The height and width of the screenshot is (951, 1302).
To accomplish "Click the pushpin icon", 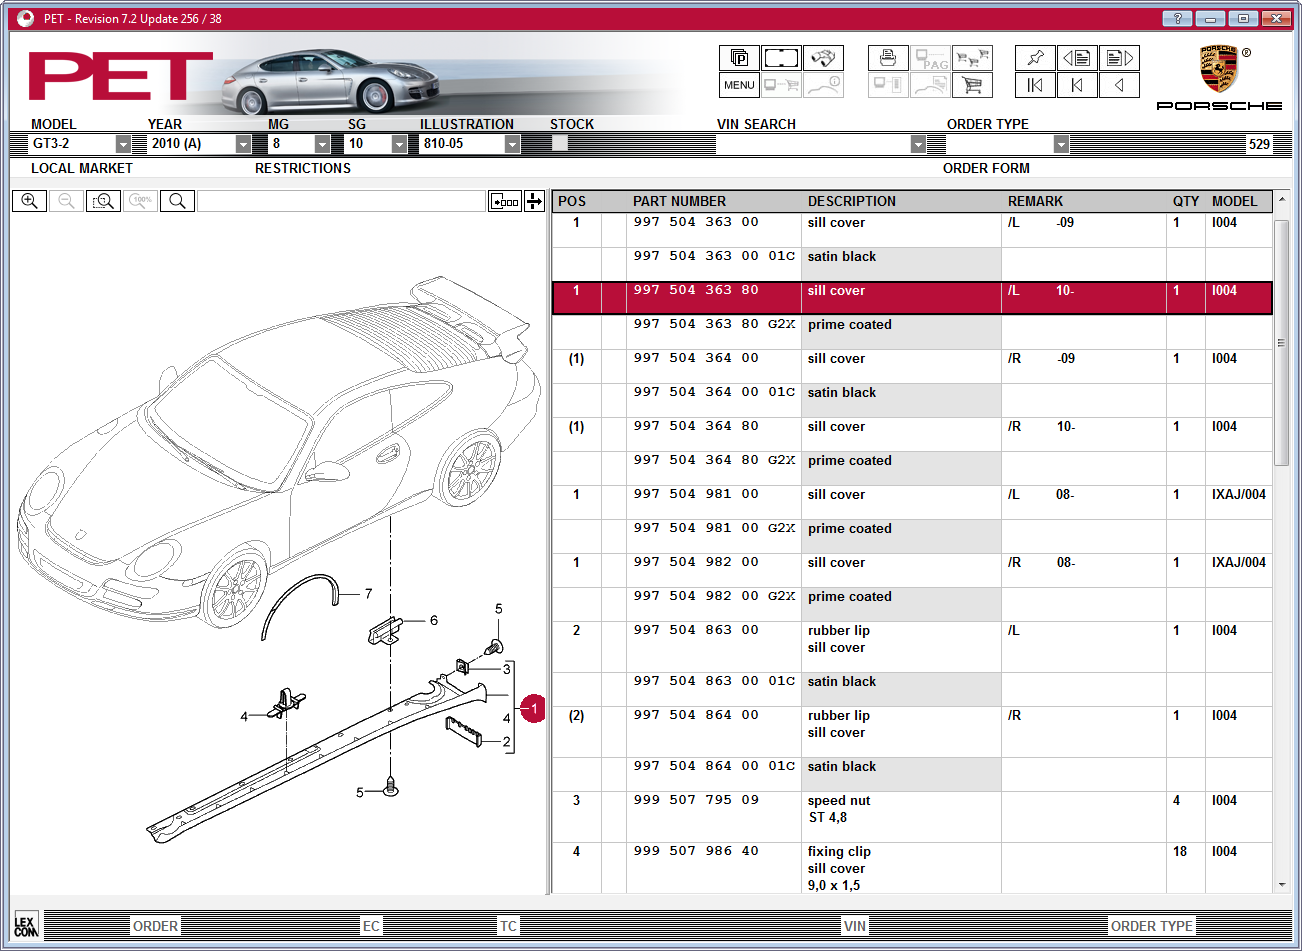I will coord(1035,58).
